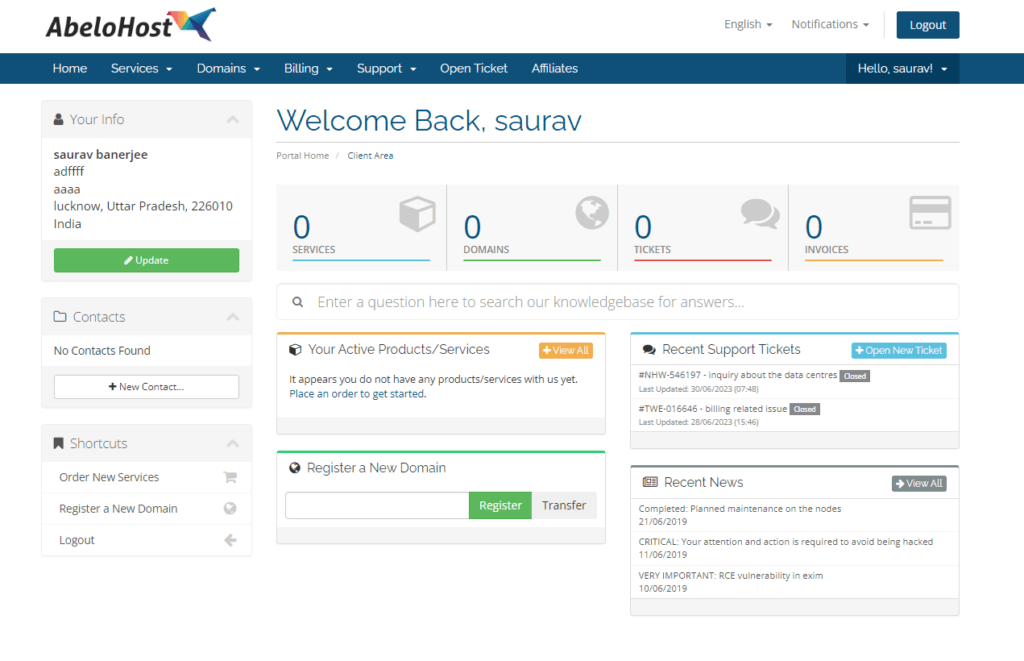Click the globe icon beside Register a New Domain shortcut
Screen dimensions: 1024x661
232,508
